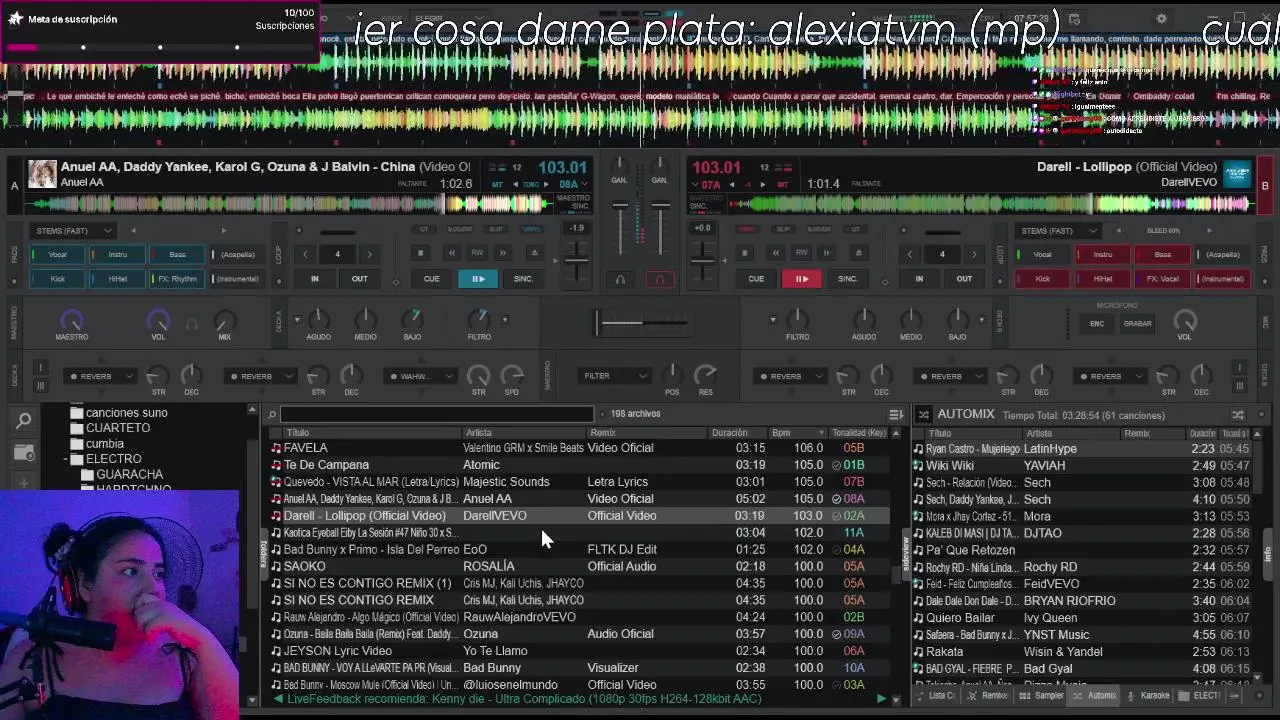The width and height of the screenshot is (1280, 720).
Task: Click the deck B loop OUT button
Action: [963, 279]
